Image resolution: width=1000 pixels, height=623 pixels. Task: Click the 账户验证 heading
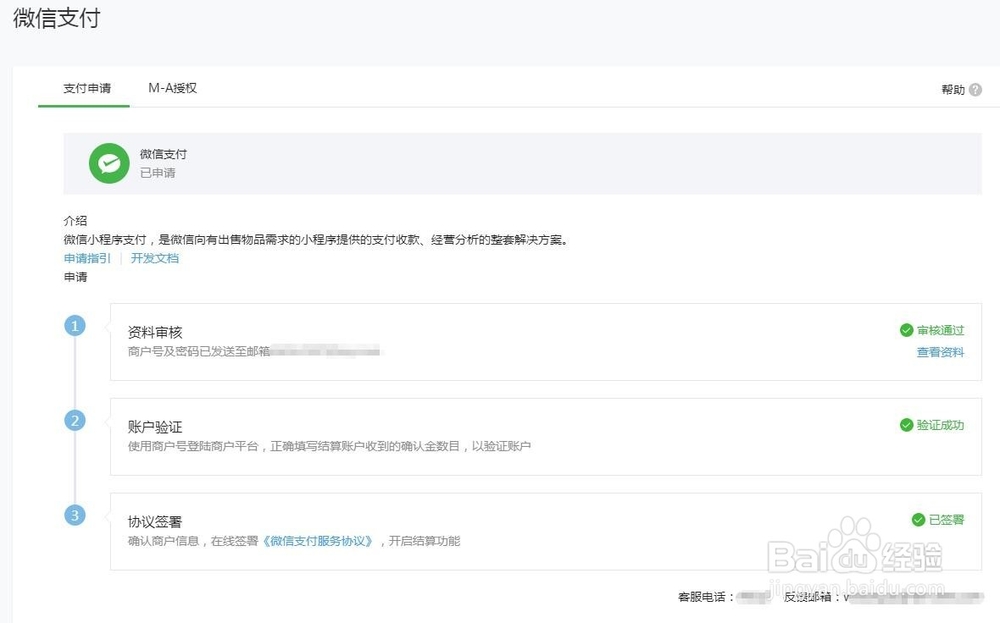click(155, 427)
